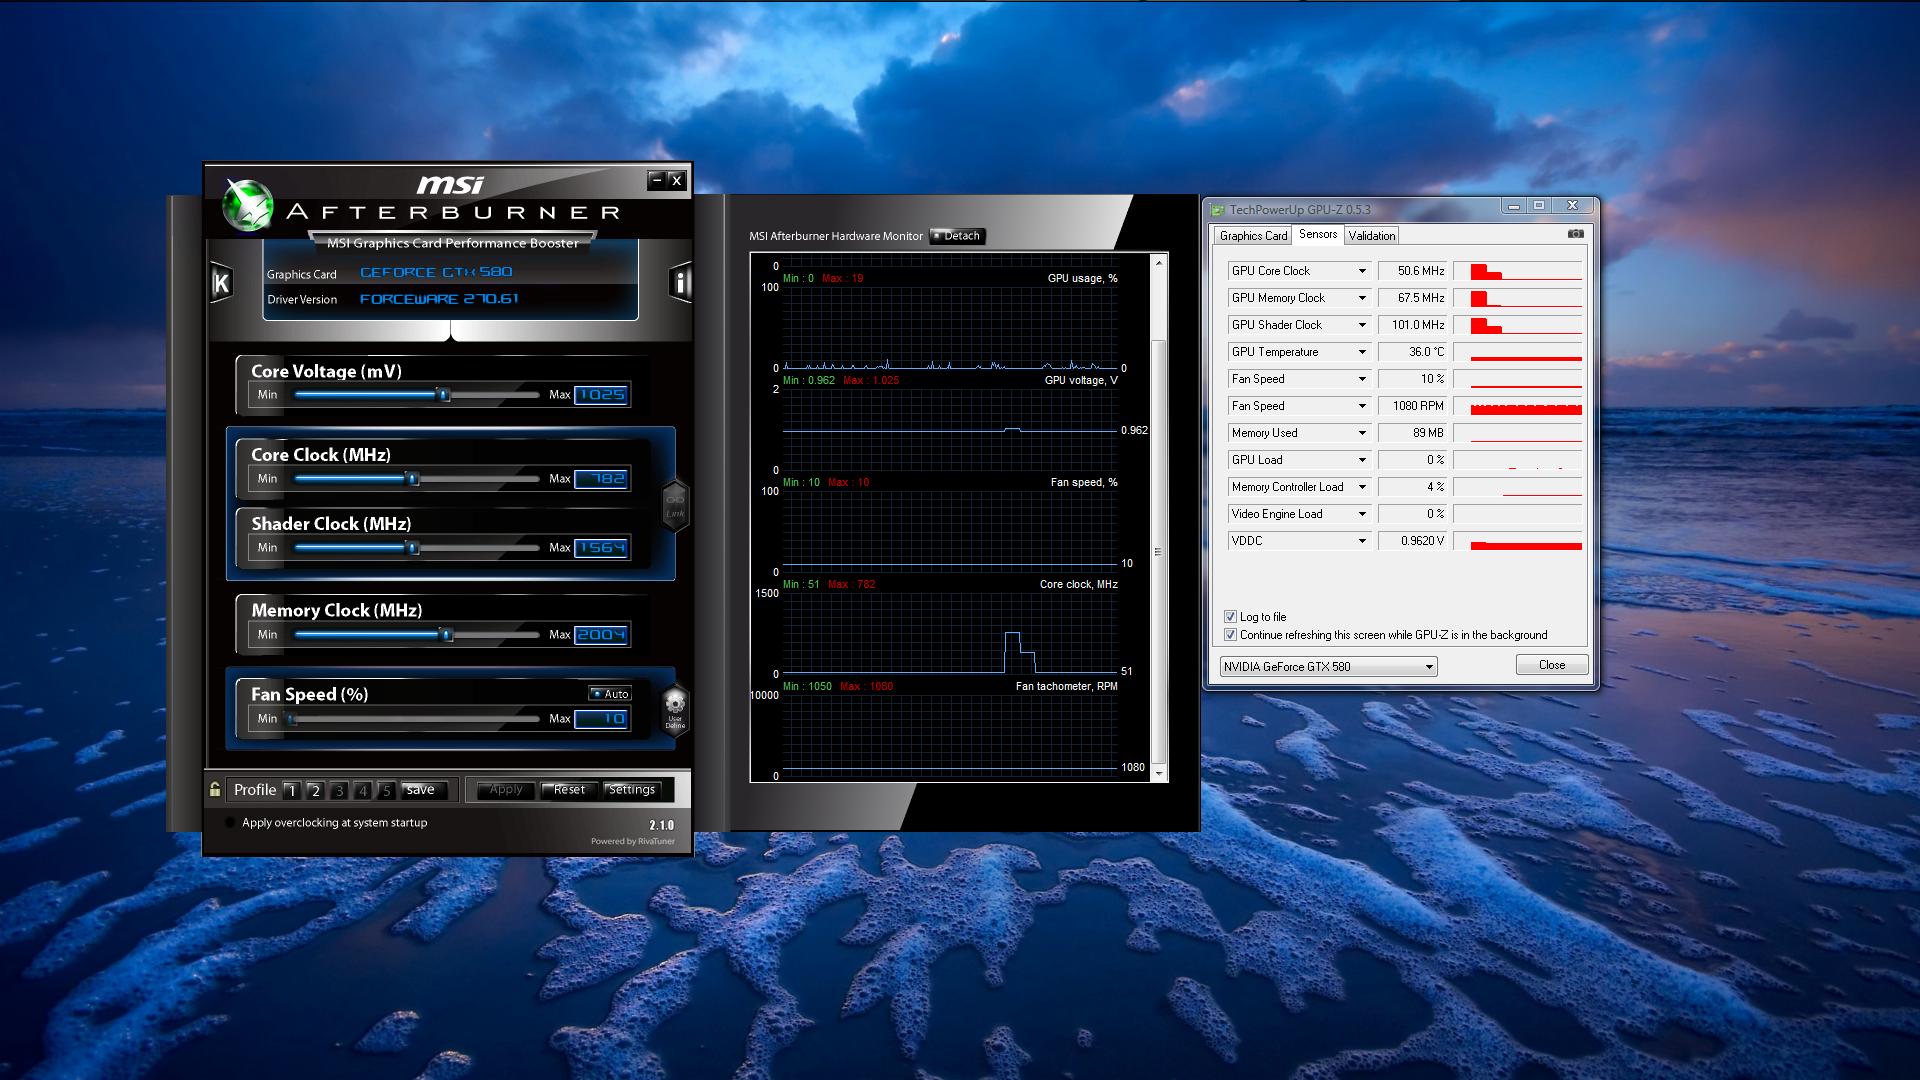This screenshot has width=1920, height=1080.
Task: Open the Validation tab
Action: pos(1371,236)
